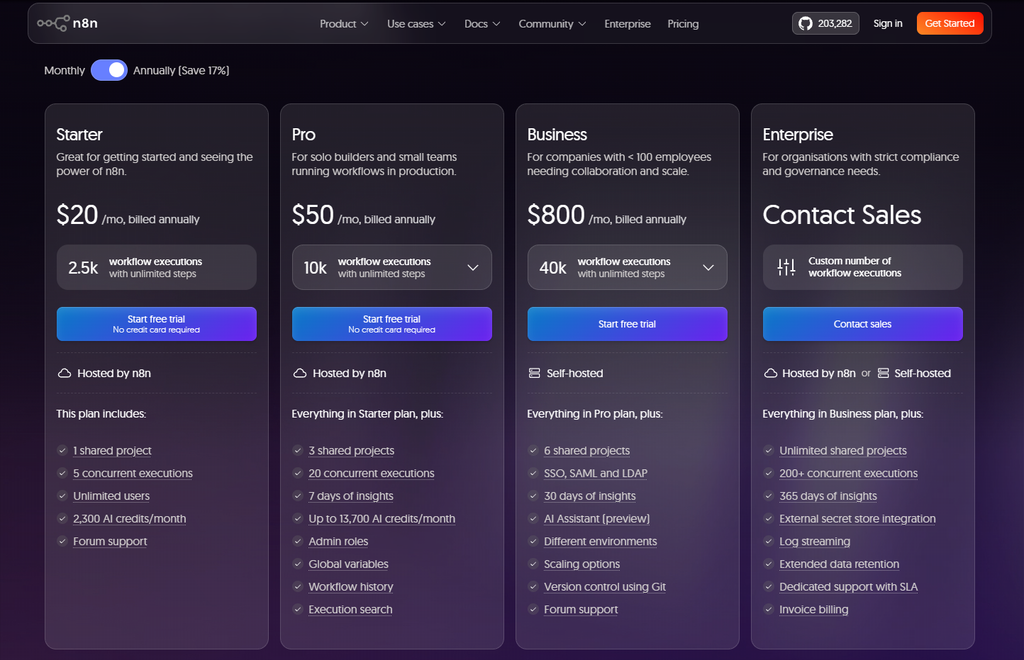Viewport: 1024px width, 660px height.
Task: Click the checkmark icon beside 1 shared project
Action: [62, 450]
